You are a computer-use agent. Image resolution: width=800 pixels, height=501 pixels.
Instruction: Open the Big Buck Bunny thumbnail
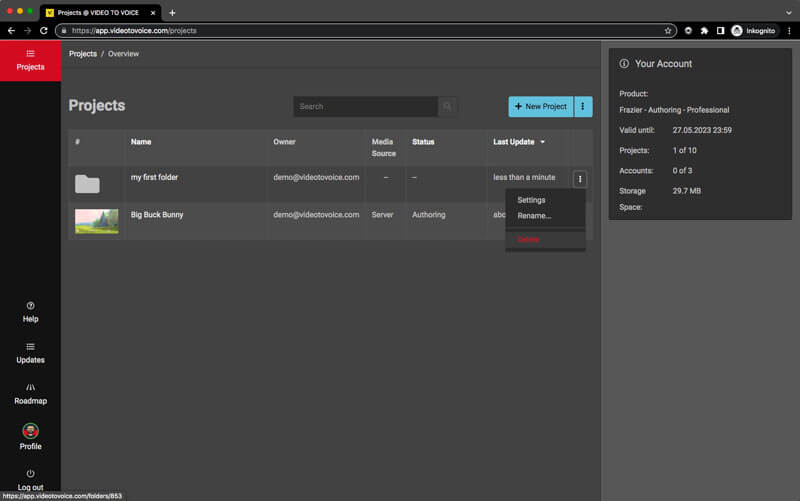pyautogui.click(x=96, y=221)
